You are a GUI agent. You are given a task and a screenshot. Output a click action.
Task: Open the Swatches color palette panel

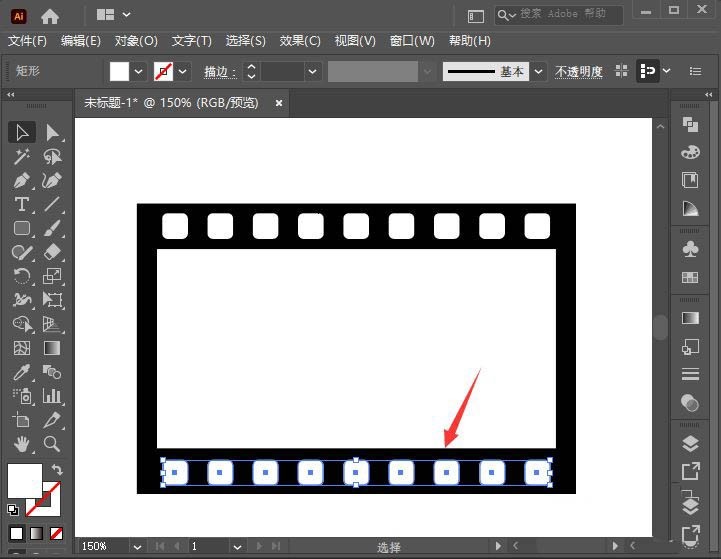pyautogui.click(x=690, y=277)
